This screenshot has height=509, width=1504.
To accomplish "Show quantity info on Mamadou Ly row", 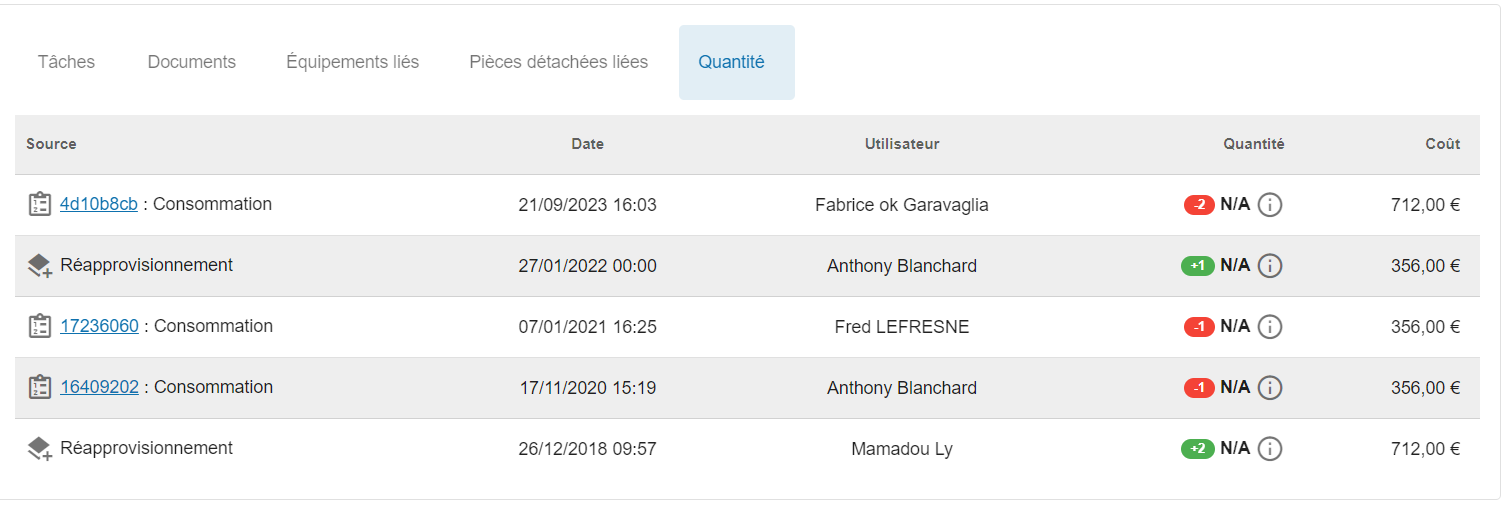I will [x=1270, y=449].
